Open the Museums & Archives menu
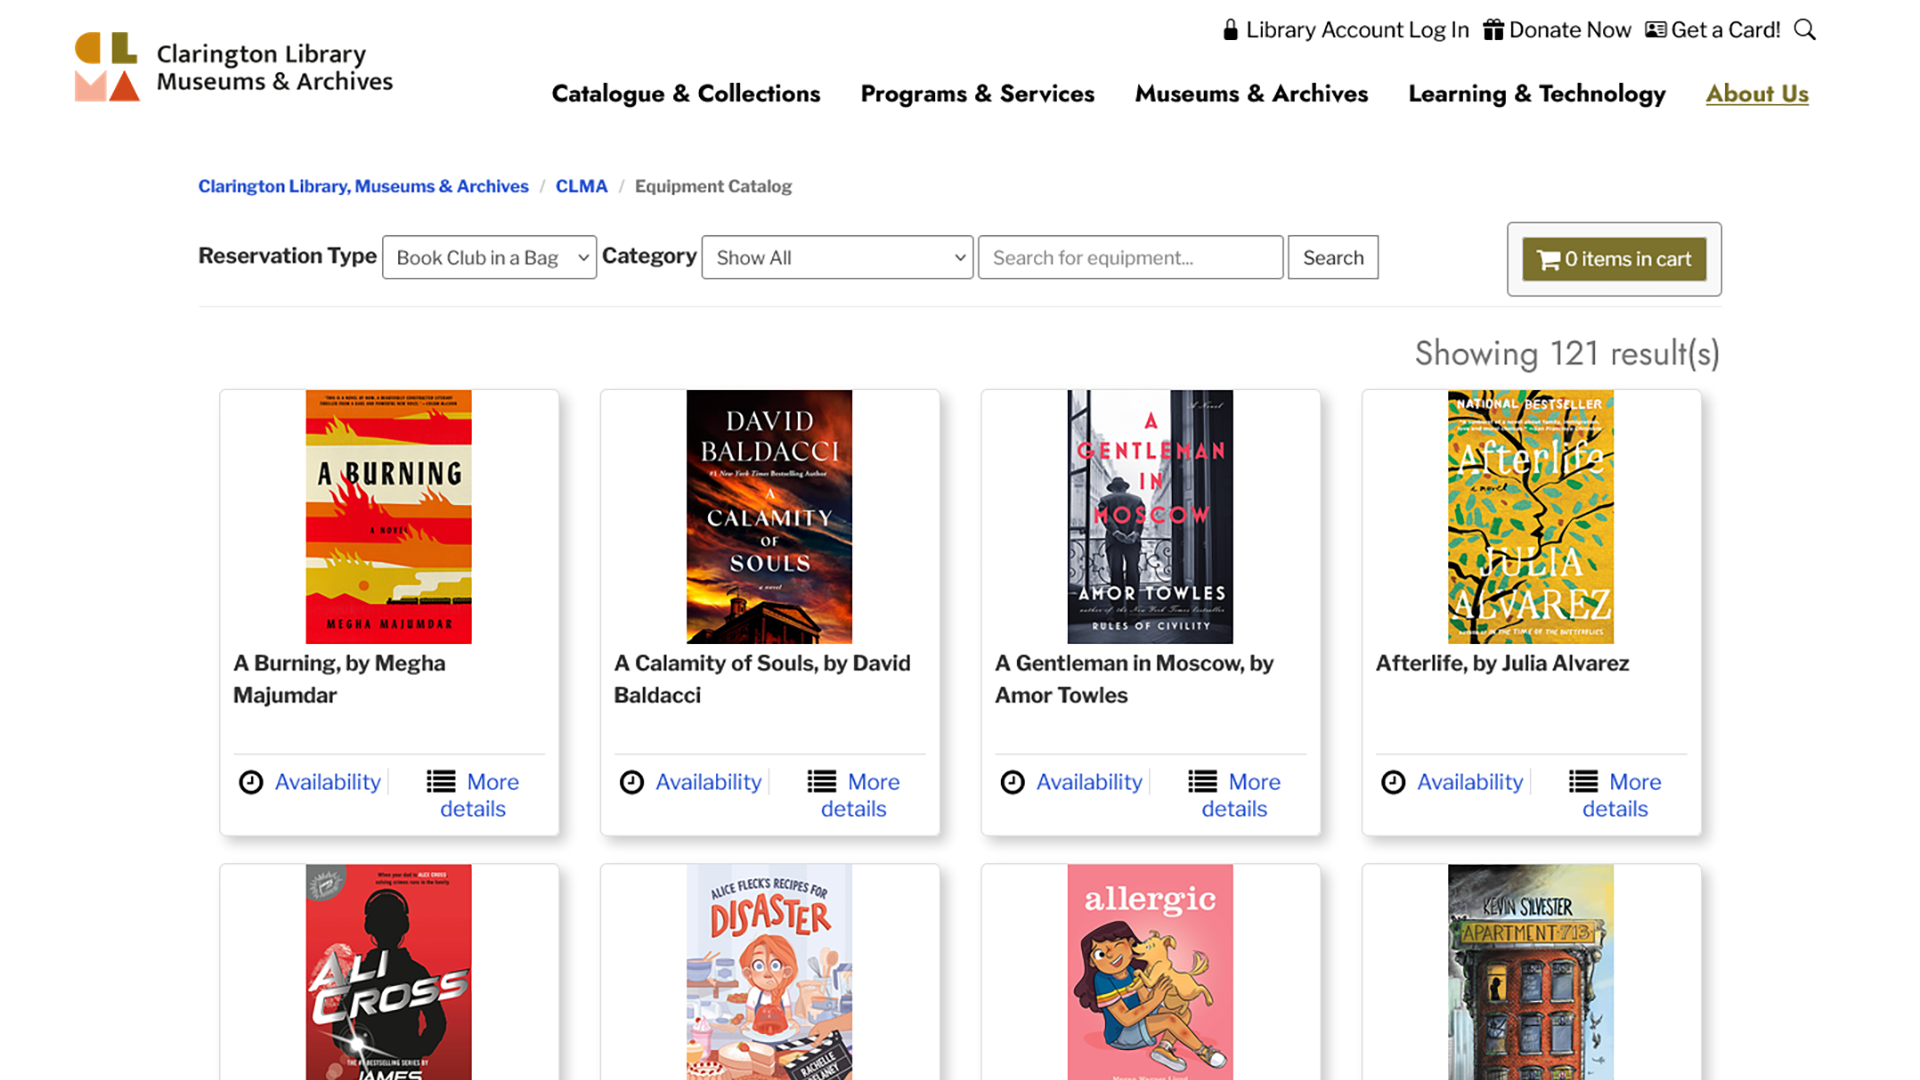Viewport: 1920px width, 1080px height. (1251, 94)
